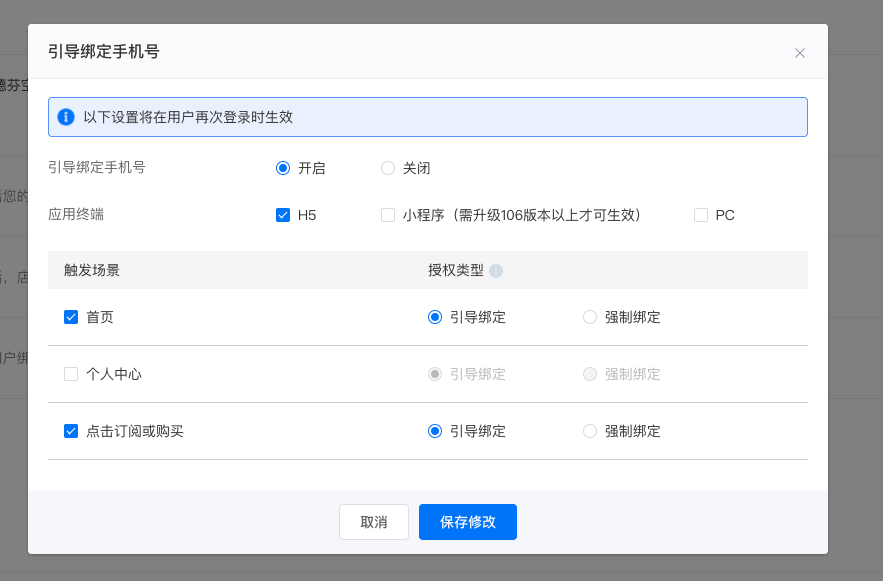The image size is (883, 581).
Task: Click info icon next to 授权类型
Action: tap(496, 271)
